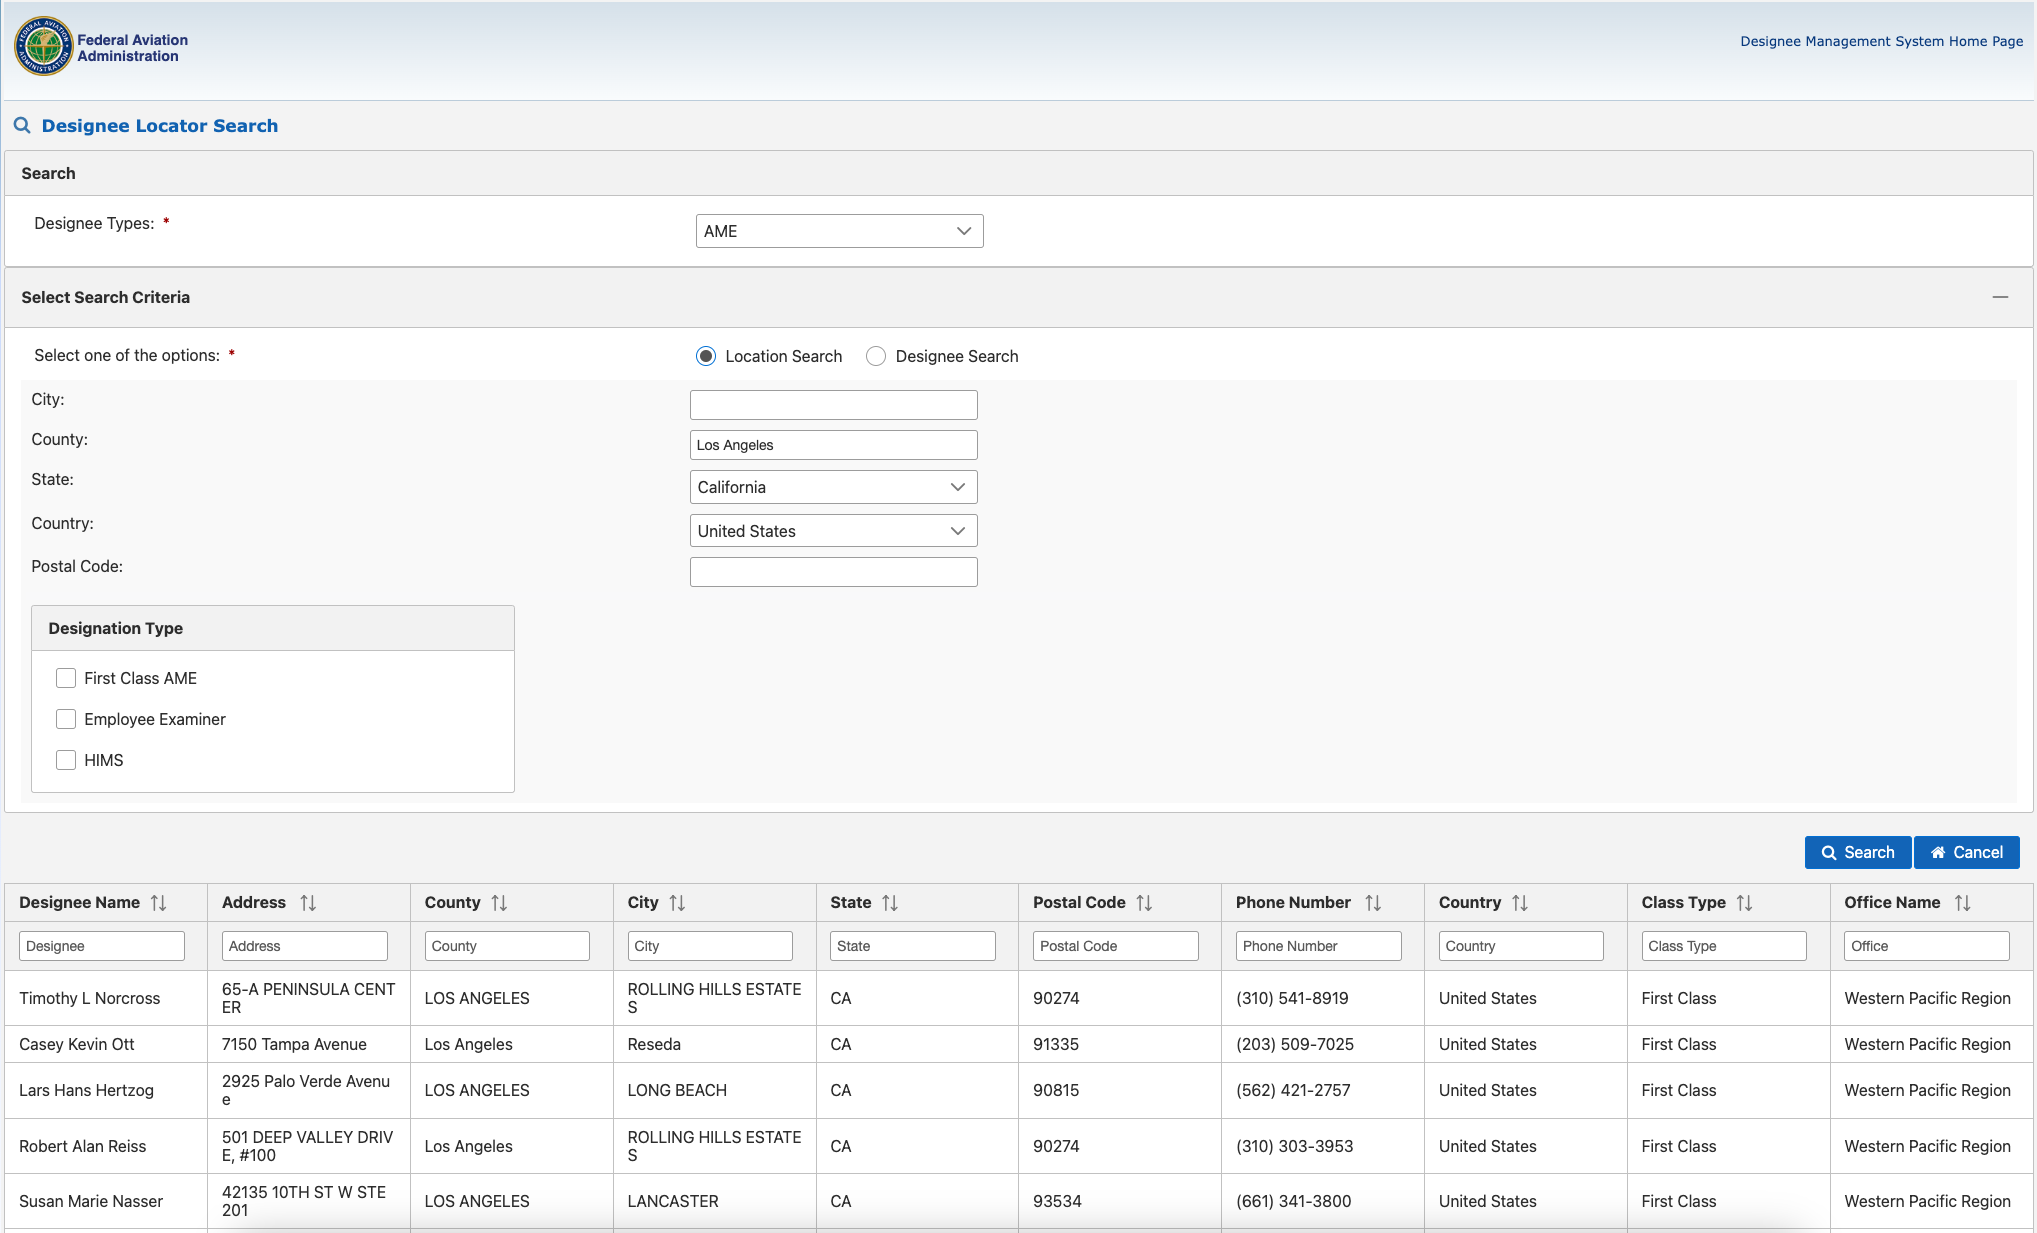
Task: Select the Designee Search radio option
Action: click(x=876, y=356)
